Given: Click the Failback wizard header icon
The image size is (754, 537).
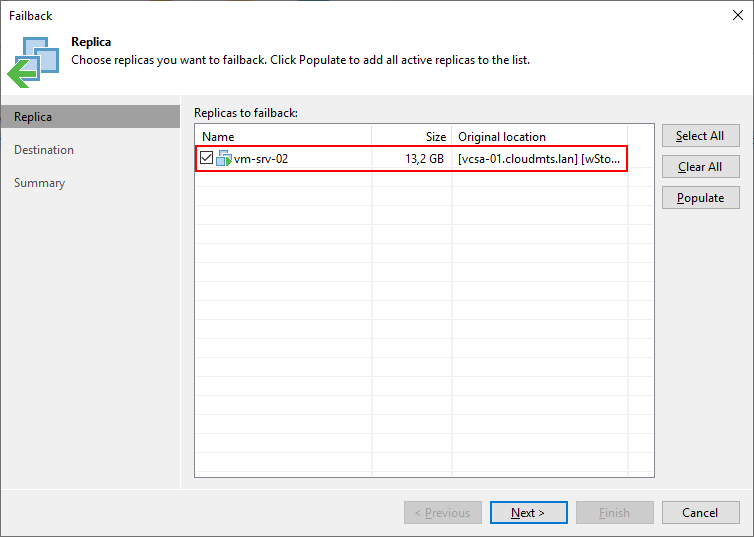Looking at the screenshot, I should point(33,61).
